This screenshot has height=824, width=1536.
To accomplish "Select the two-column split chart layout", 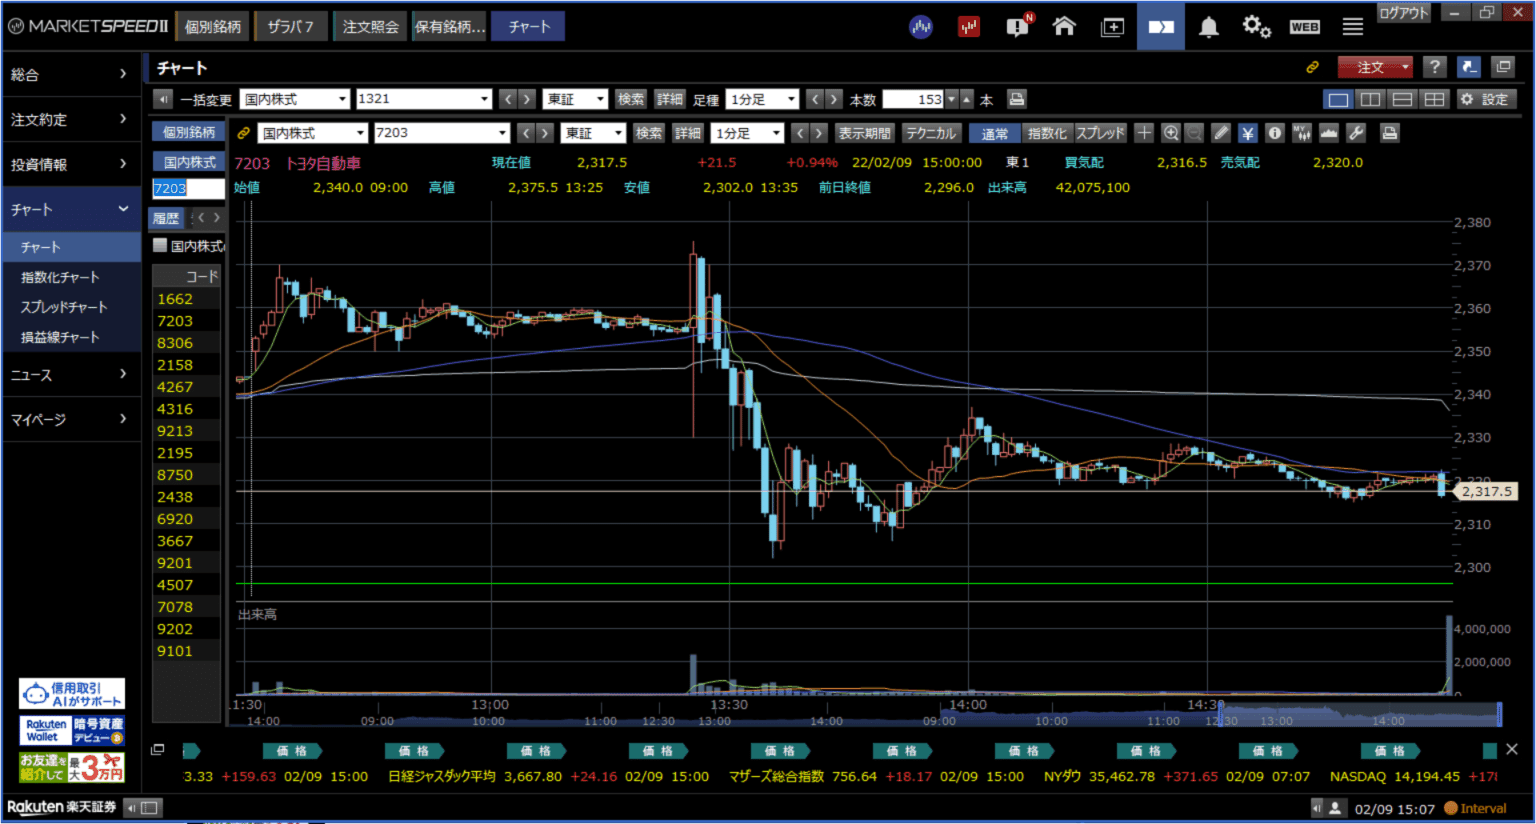I will (1370, 99).
